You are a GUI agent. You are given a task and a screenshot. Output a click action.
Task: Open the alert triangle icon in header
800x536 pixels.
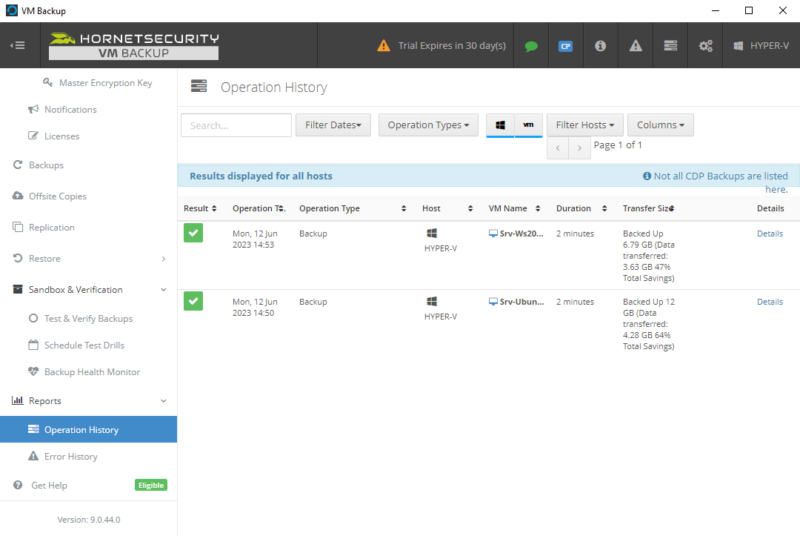coord(635,46)
